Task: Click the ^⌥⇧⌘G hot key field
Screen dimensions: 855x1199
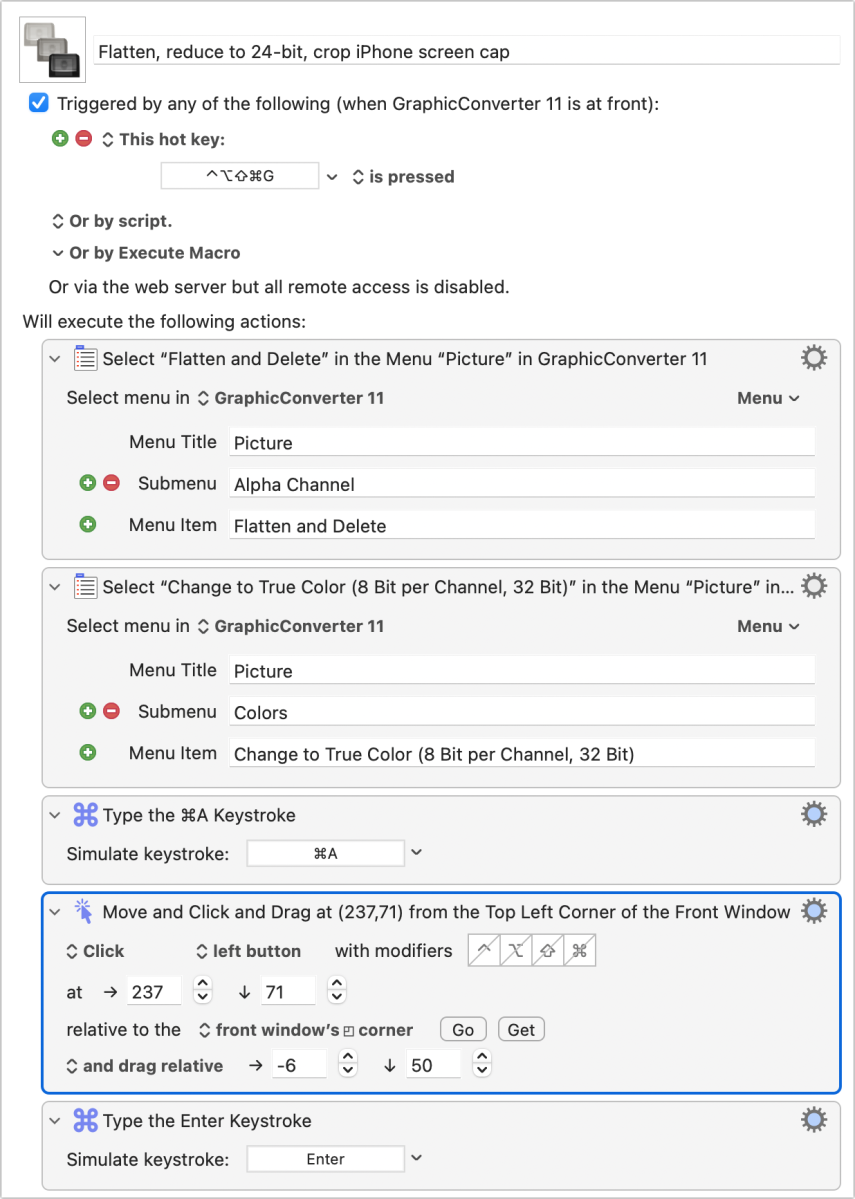Action: pyautogui.click(x=240, y=176)
